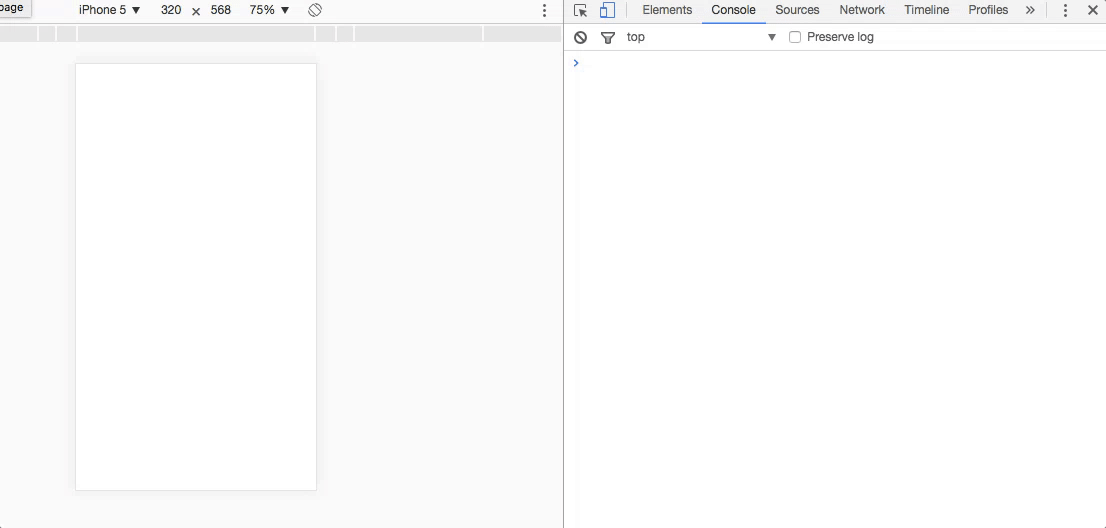1106x528 pixels.
Task: Show more DevTools tabs chevron
Action: [x=1031, y=11]
